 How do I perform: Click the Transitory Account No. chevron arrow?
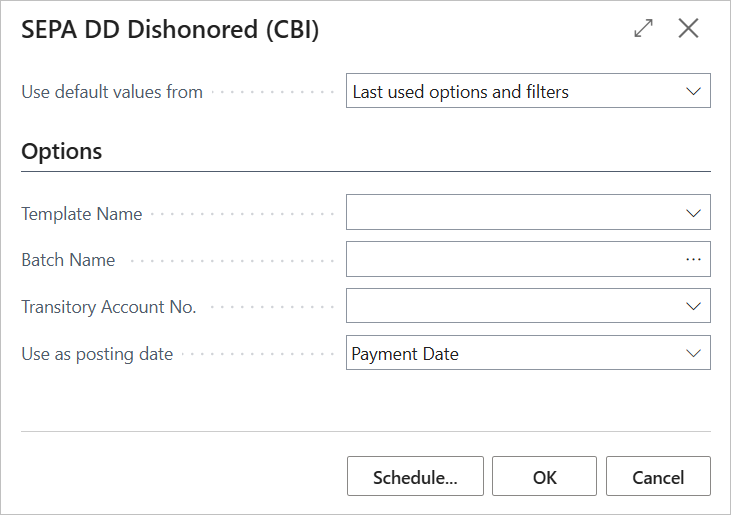(693, 306)
